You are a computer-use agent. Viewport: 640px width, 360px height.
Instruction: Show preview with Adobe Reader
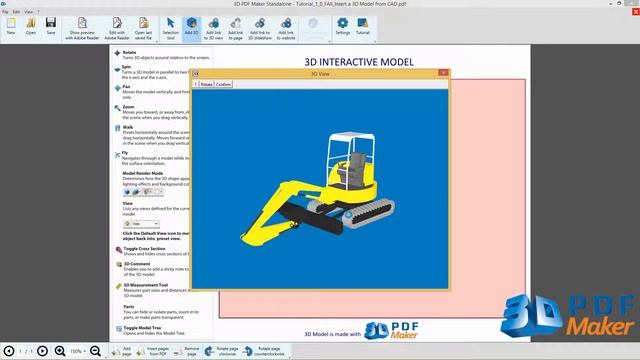pos(82,29)
